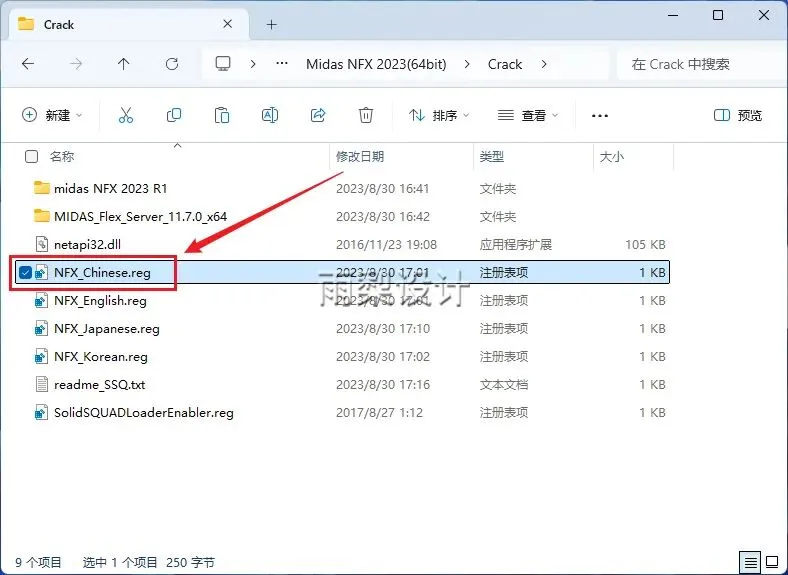Viewport: 788px width, 575px height.
Task: Click the 在 Crack 中搜索 search box
Action: pos(703,64)
